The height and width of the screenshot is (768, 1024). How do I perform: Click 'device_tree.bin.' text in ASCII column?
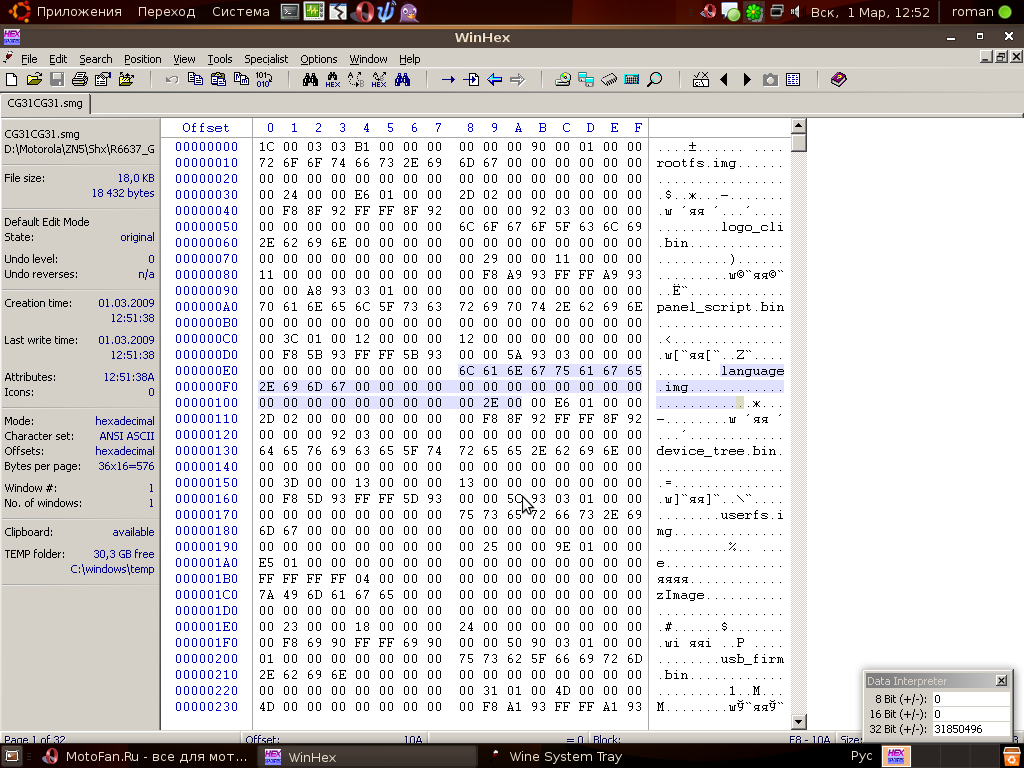(x=720, y=451)
